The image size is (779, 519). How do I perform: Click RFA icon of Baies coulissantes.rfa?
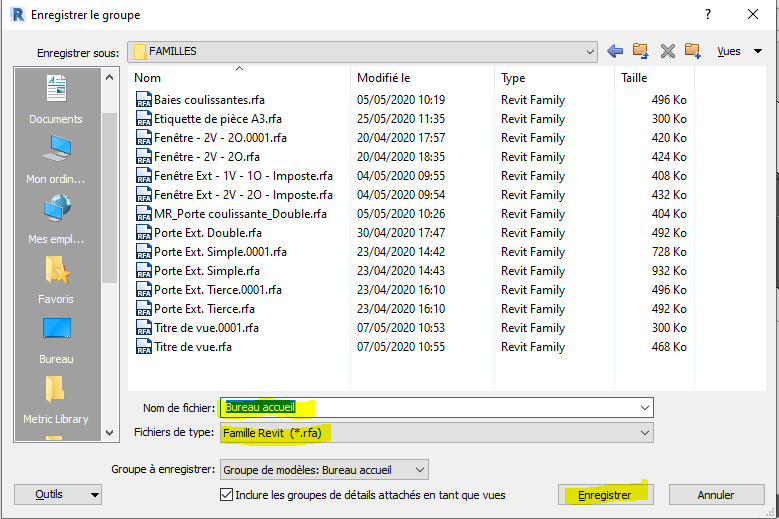(x=144, y=100)
